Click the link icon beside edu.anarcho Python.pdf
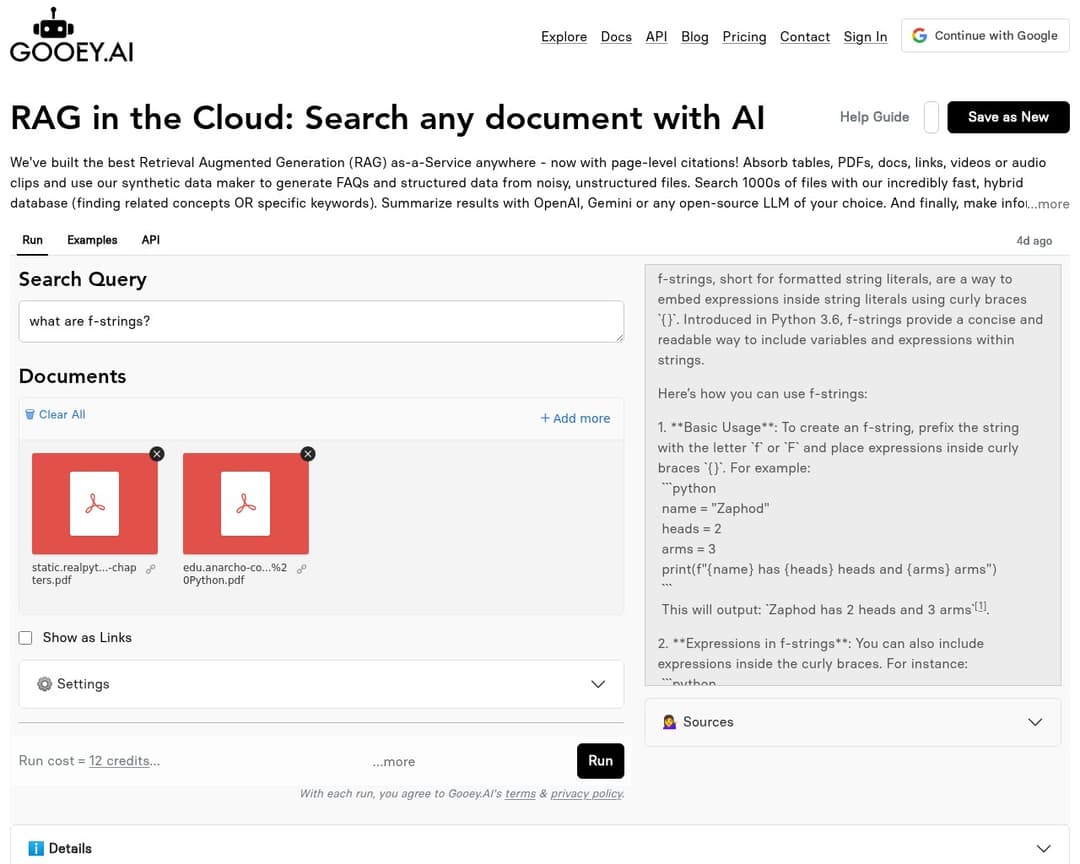 302,568
